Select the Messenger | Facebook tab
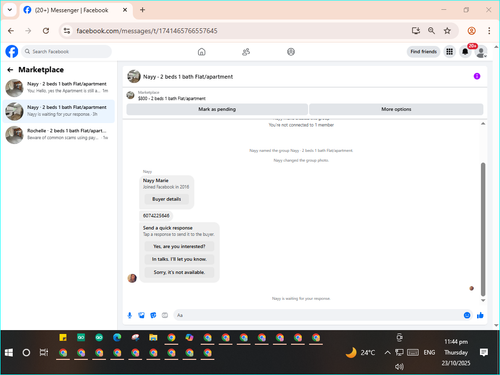 (76, 10)
